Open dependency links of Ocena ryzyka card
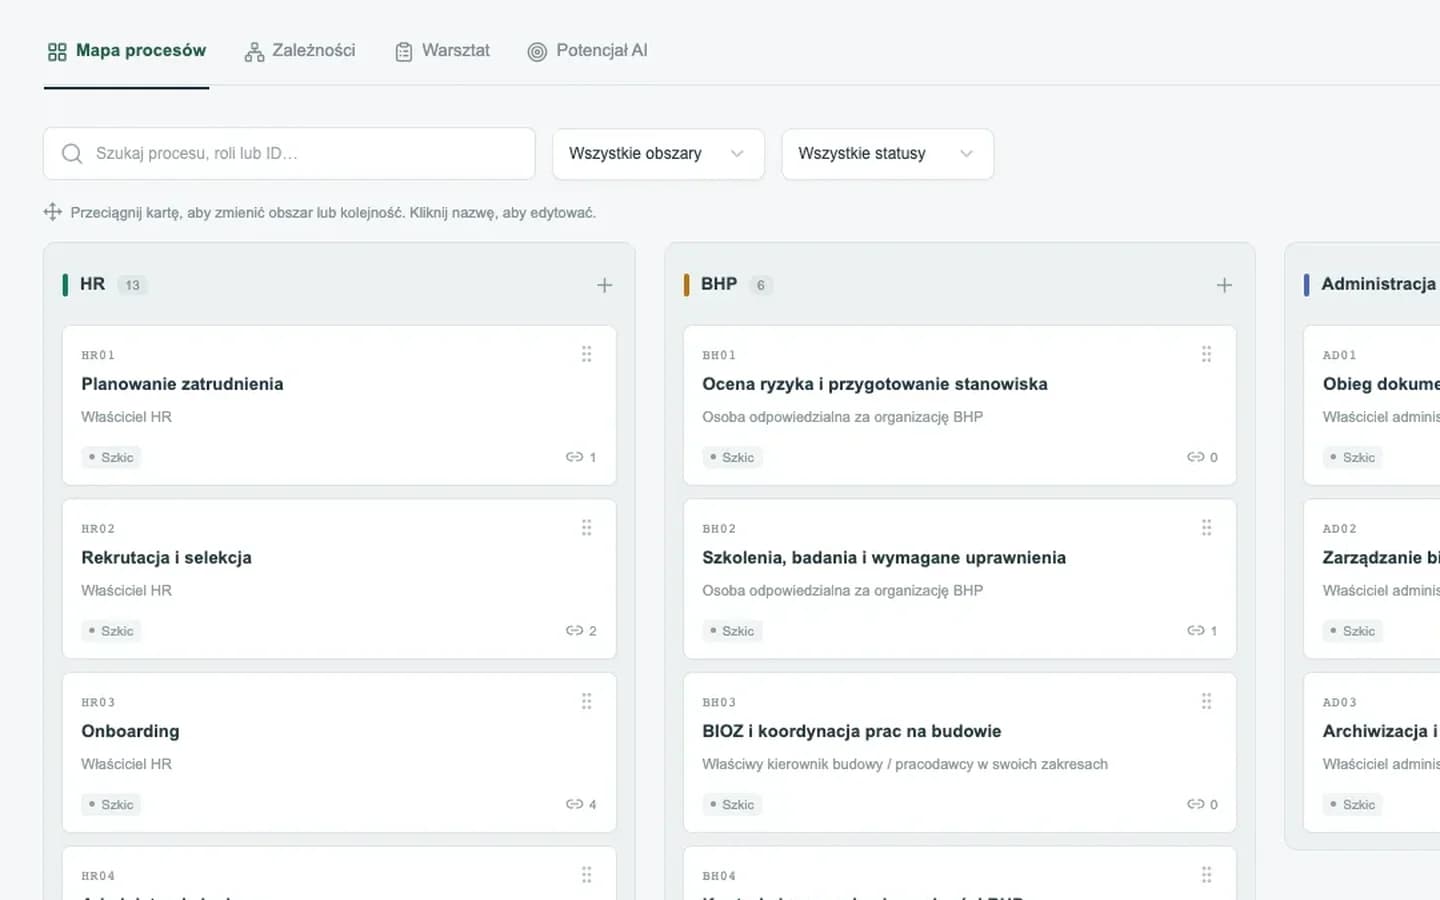 [x=1202, y=457]
